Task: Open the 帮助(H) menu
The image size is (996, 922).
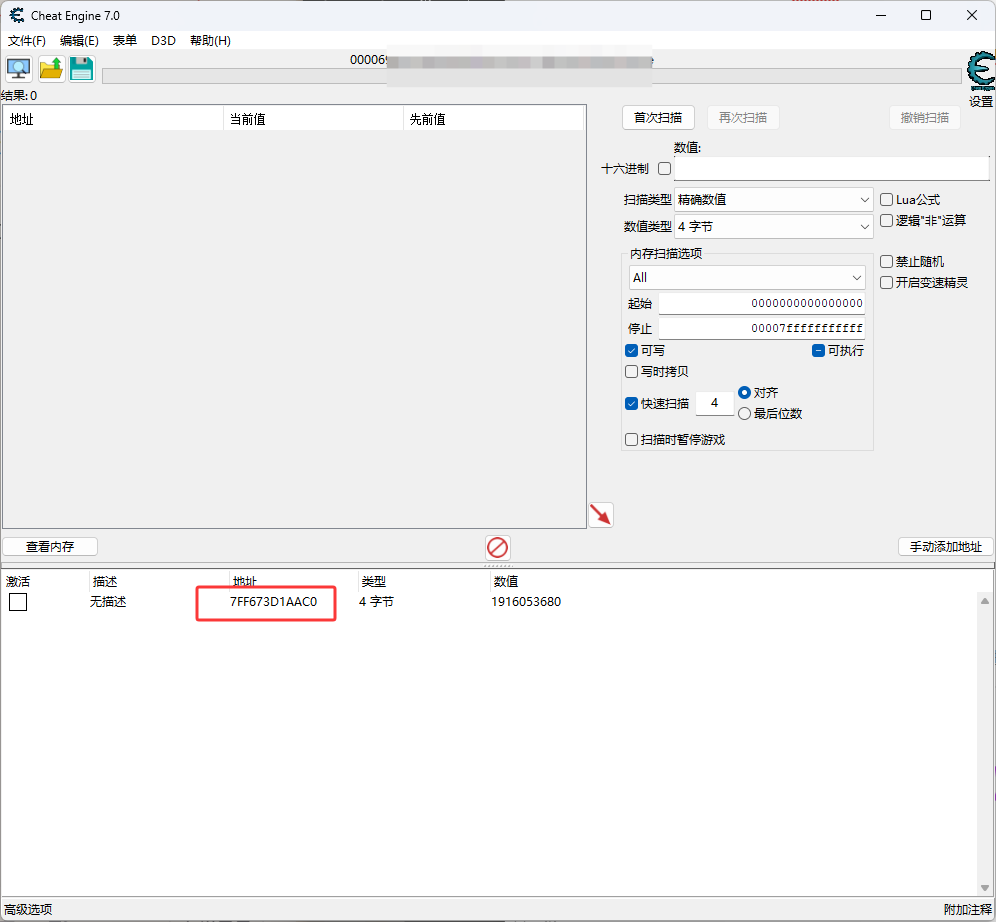Action: pos(210,41)
